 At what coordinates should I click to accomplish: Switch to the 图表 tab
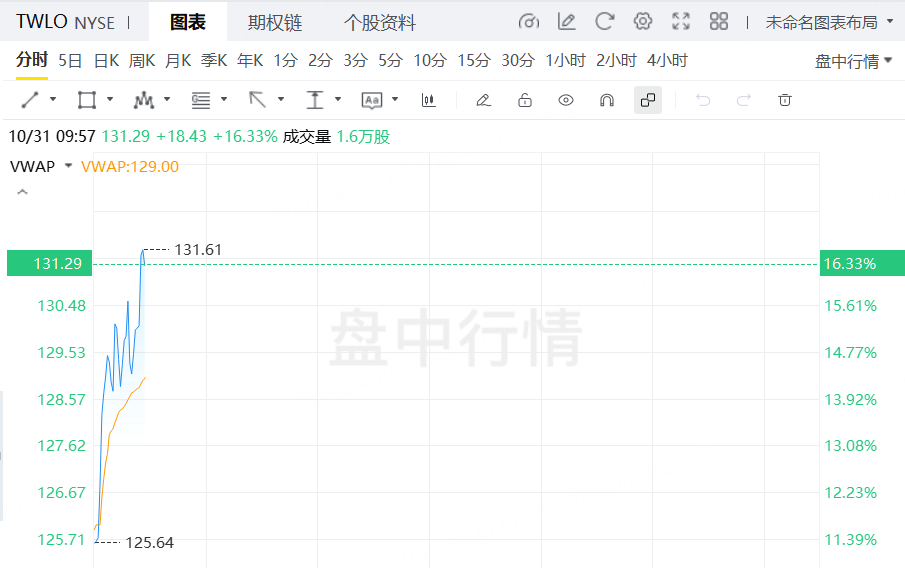[188, 23]
